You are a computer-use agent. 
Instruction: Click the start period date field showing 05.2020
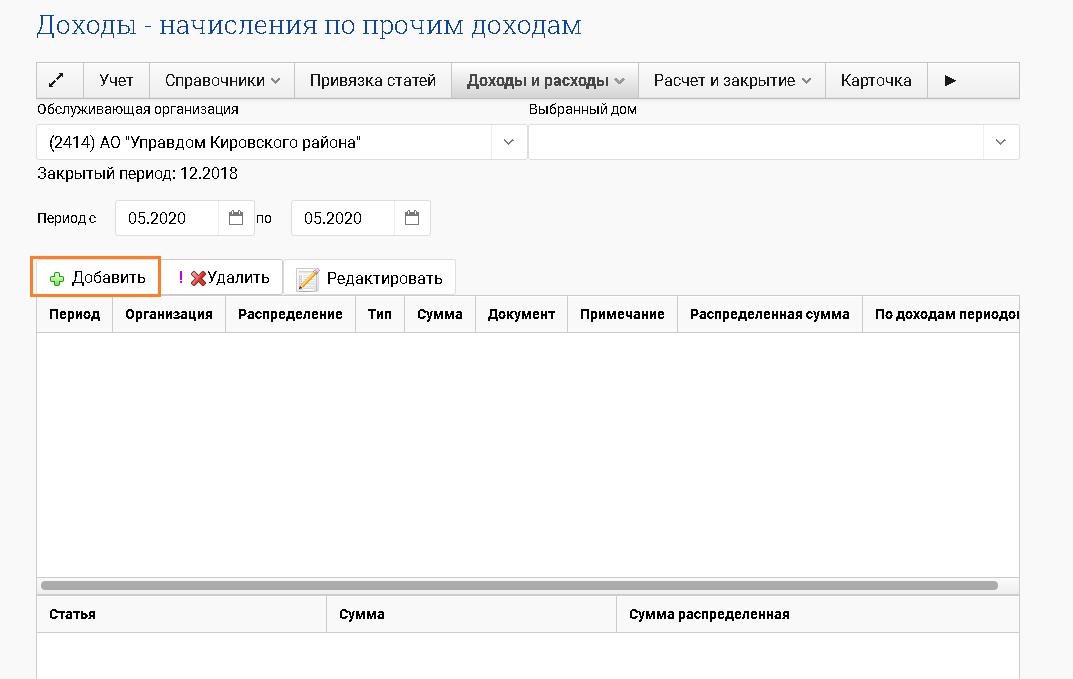tap(165, 217)
